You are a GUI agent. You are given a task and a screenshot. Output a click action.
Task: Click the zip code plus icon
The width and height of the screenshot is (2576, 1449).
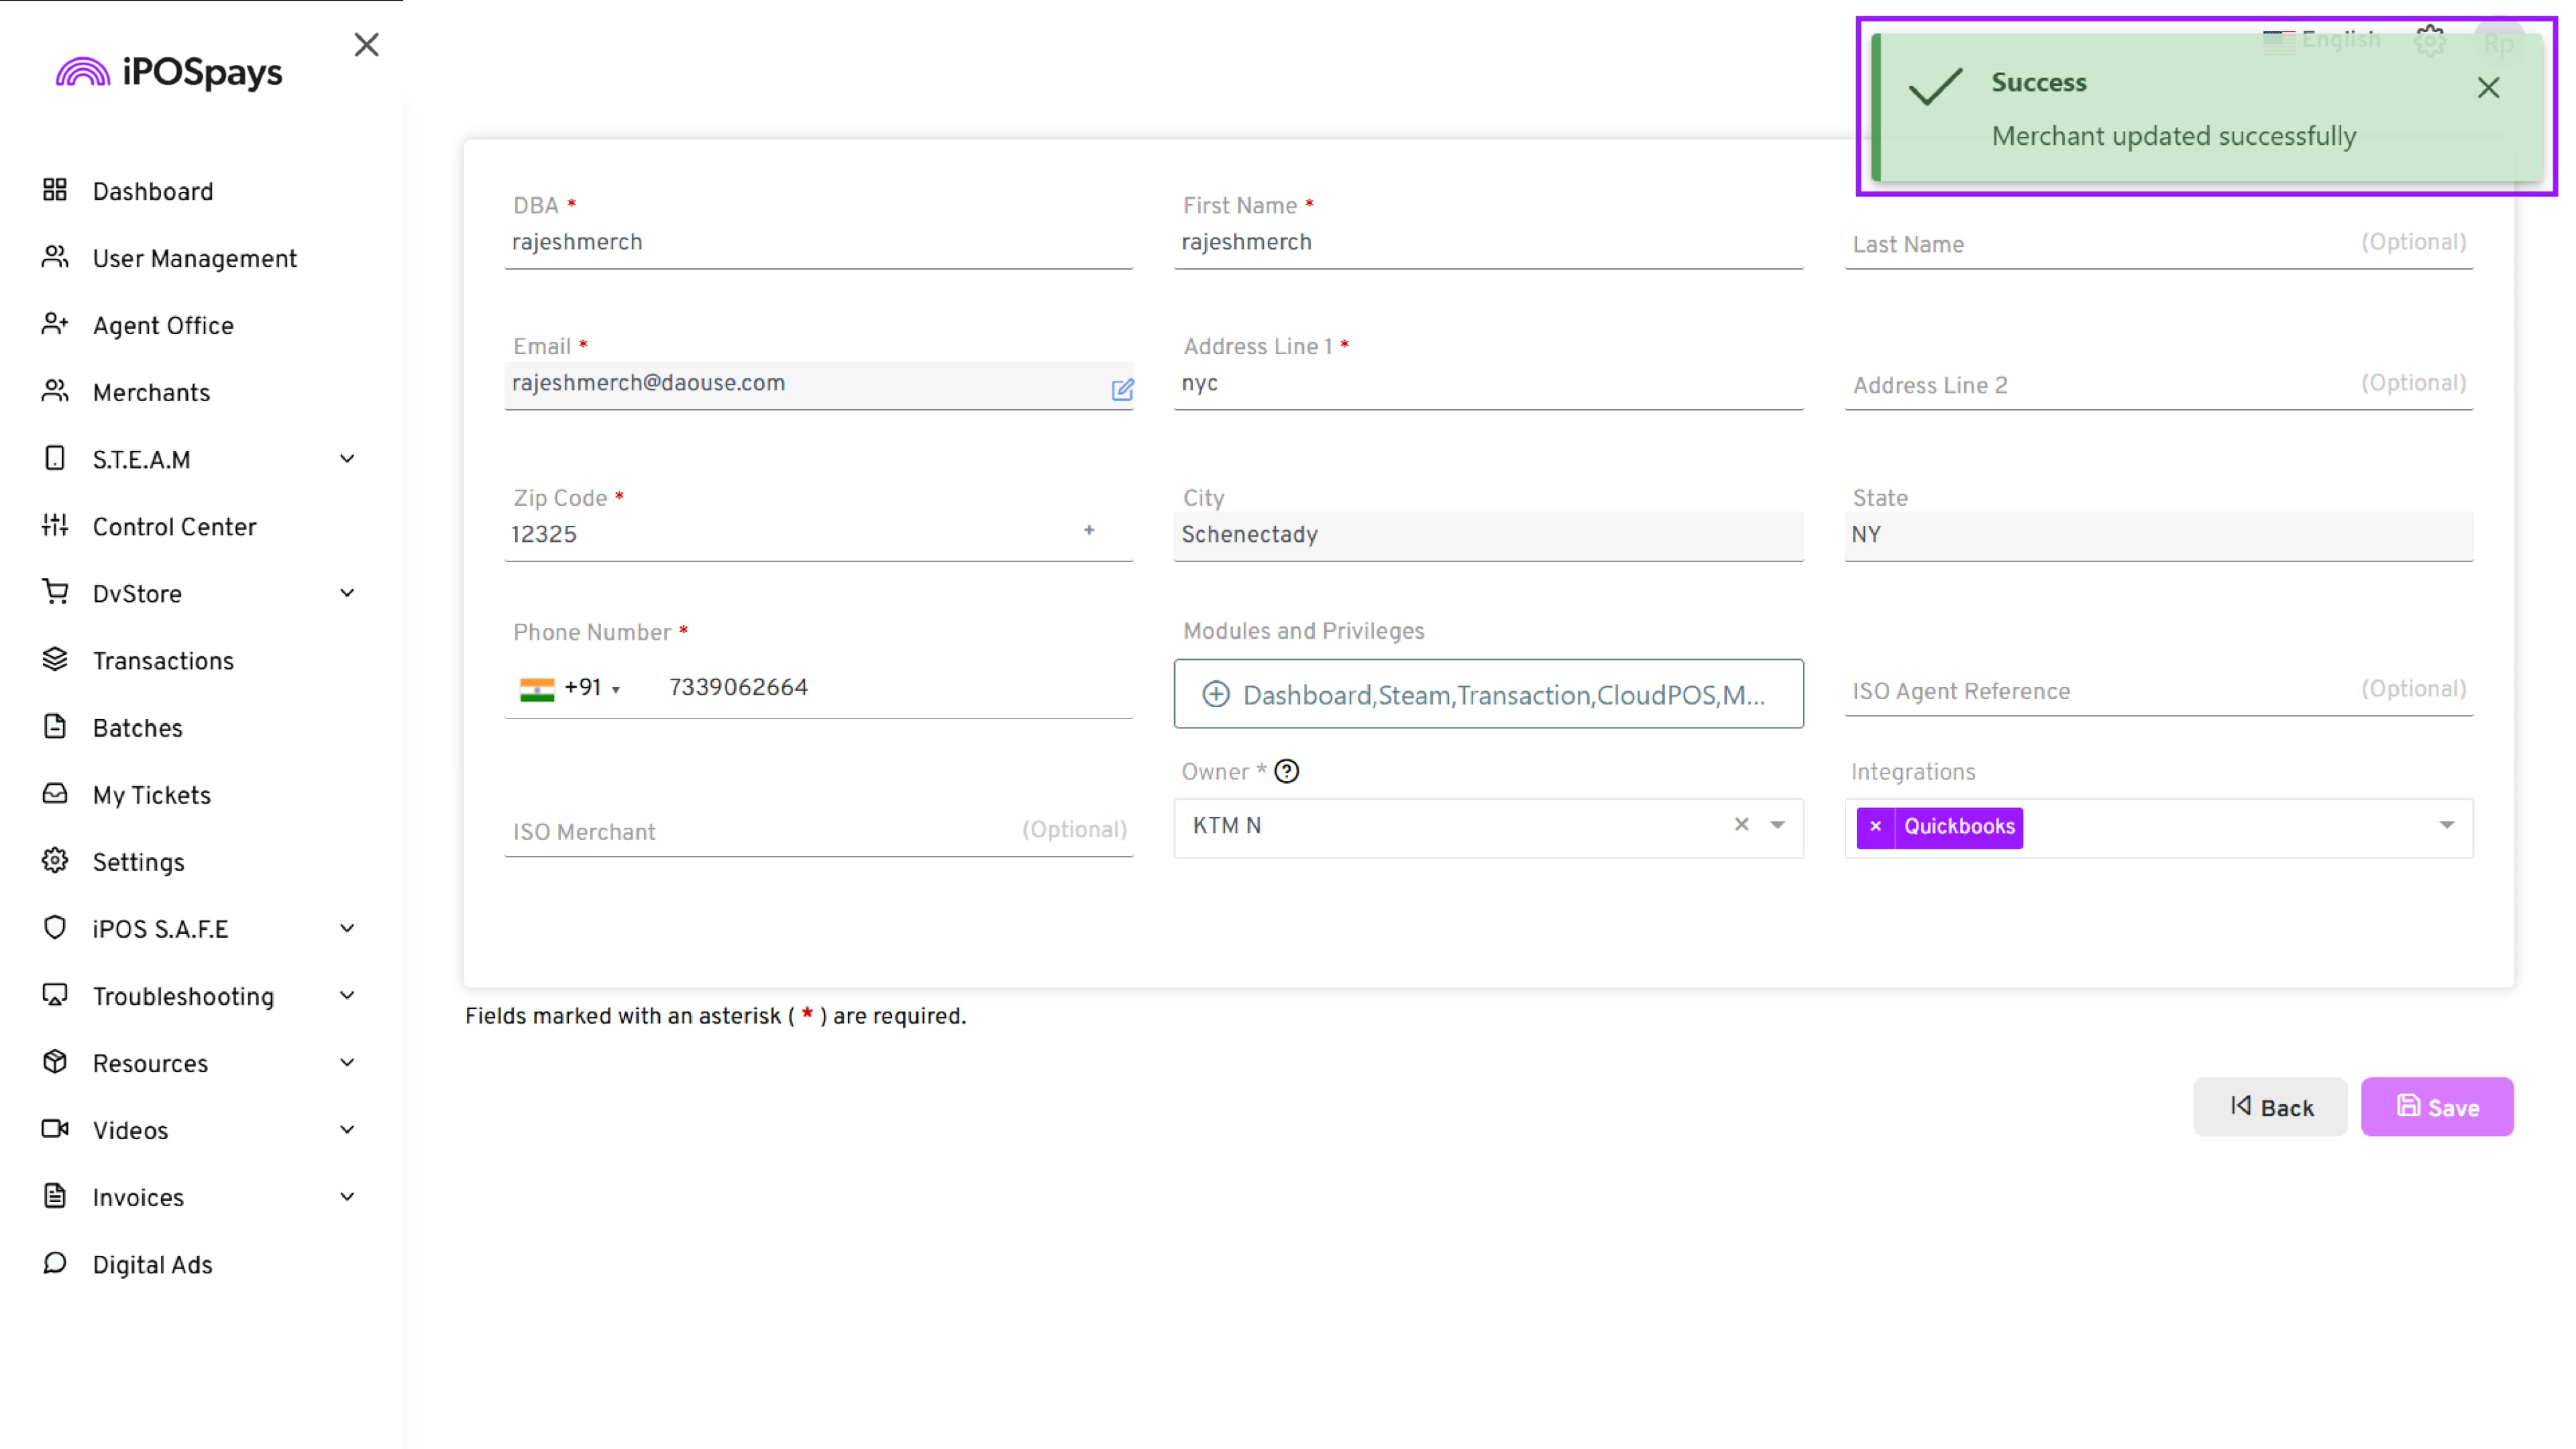(1089, 530)
